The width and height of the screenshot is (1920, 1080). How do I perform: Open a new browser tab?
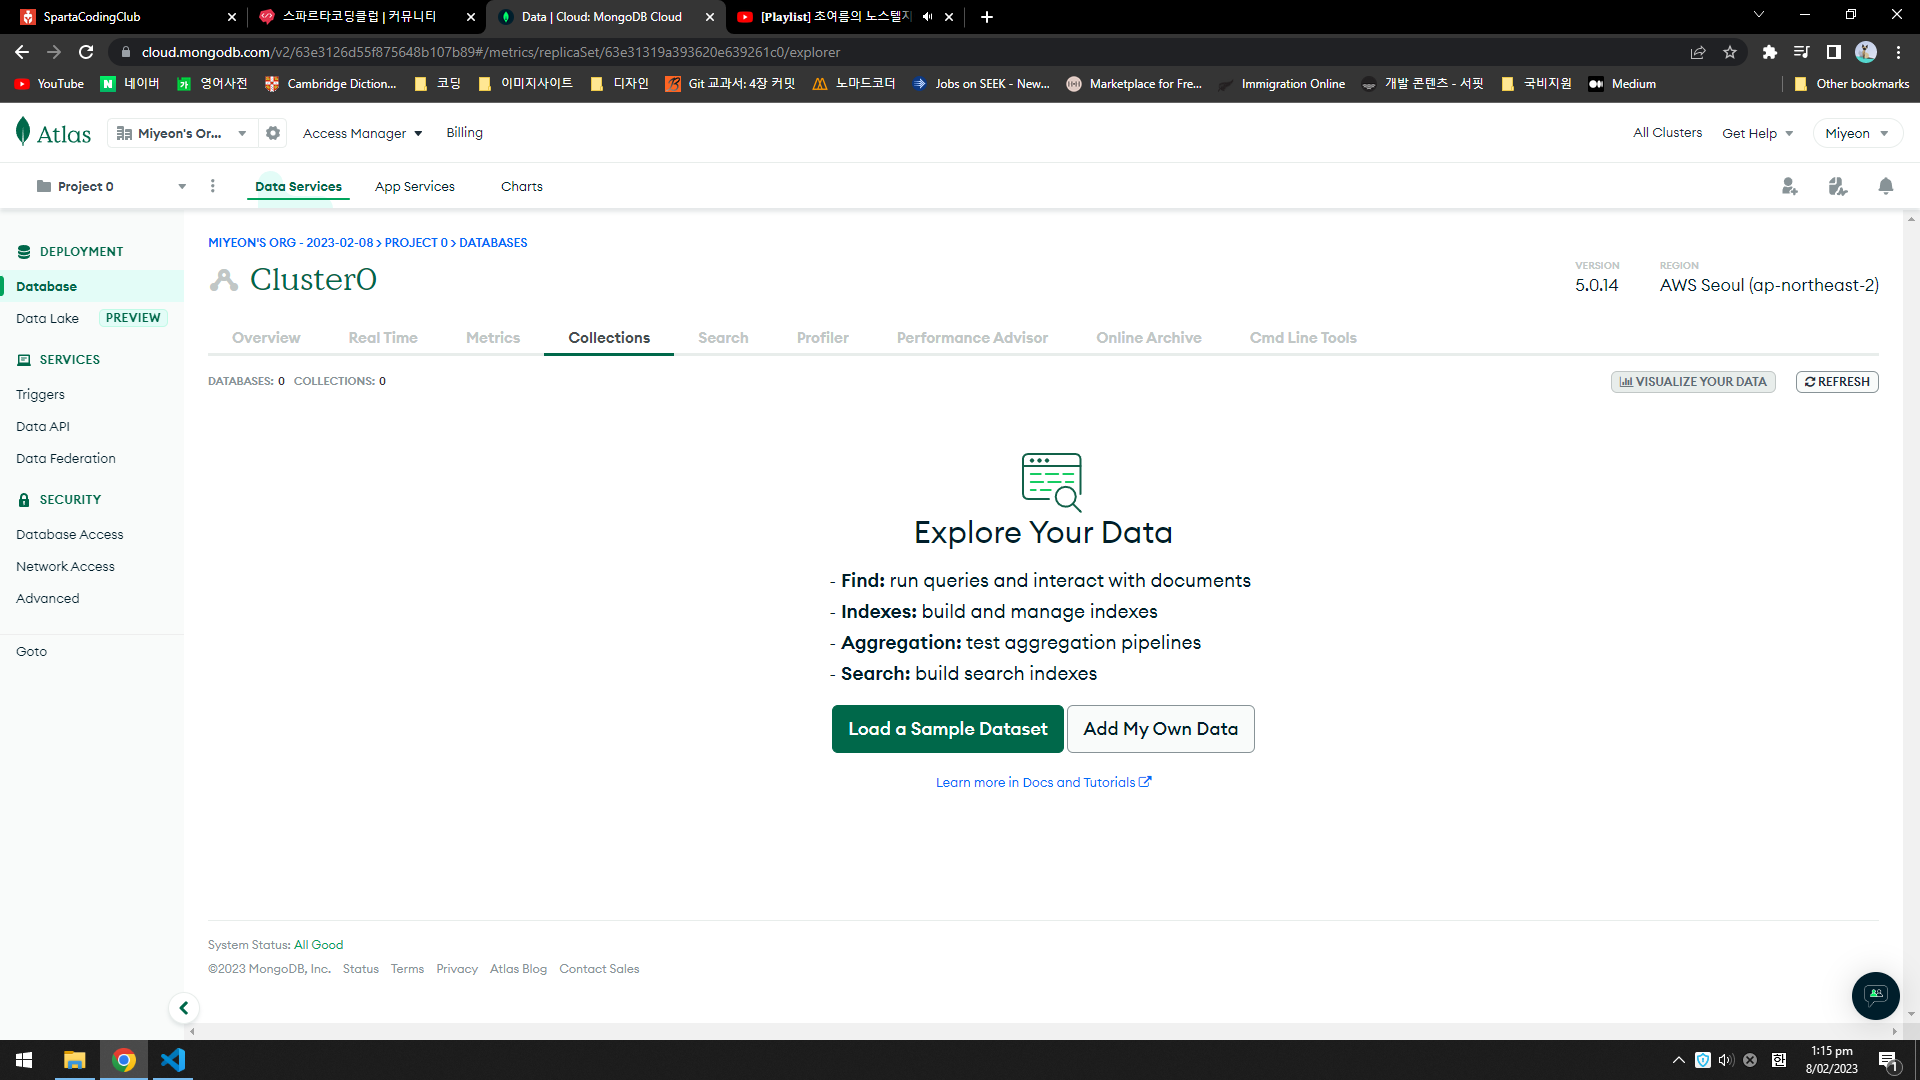(986, 17)
